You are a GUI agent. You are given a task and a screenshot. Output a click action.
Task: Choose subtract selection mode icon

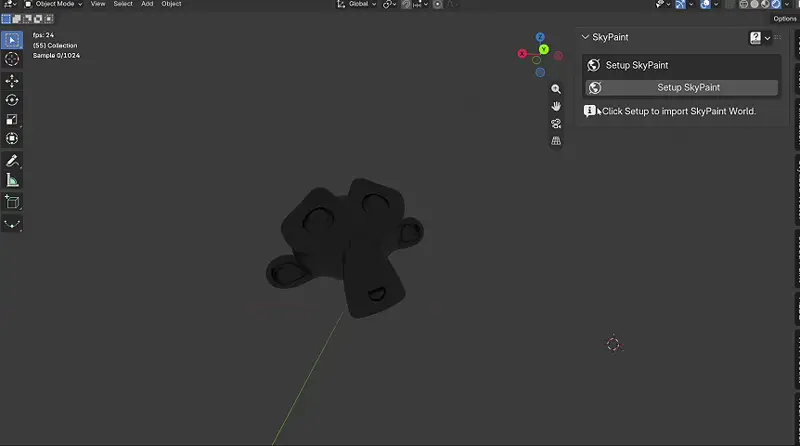[28, 19]
